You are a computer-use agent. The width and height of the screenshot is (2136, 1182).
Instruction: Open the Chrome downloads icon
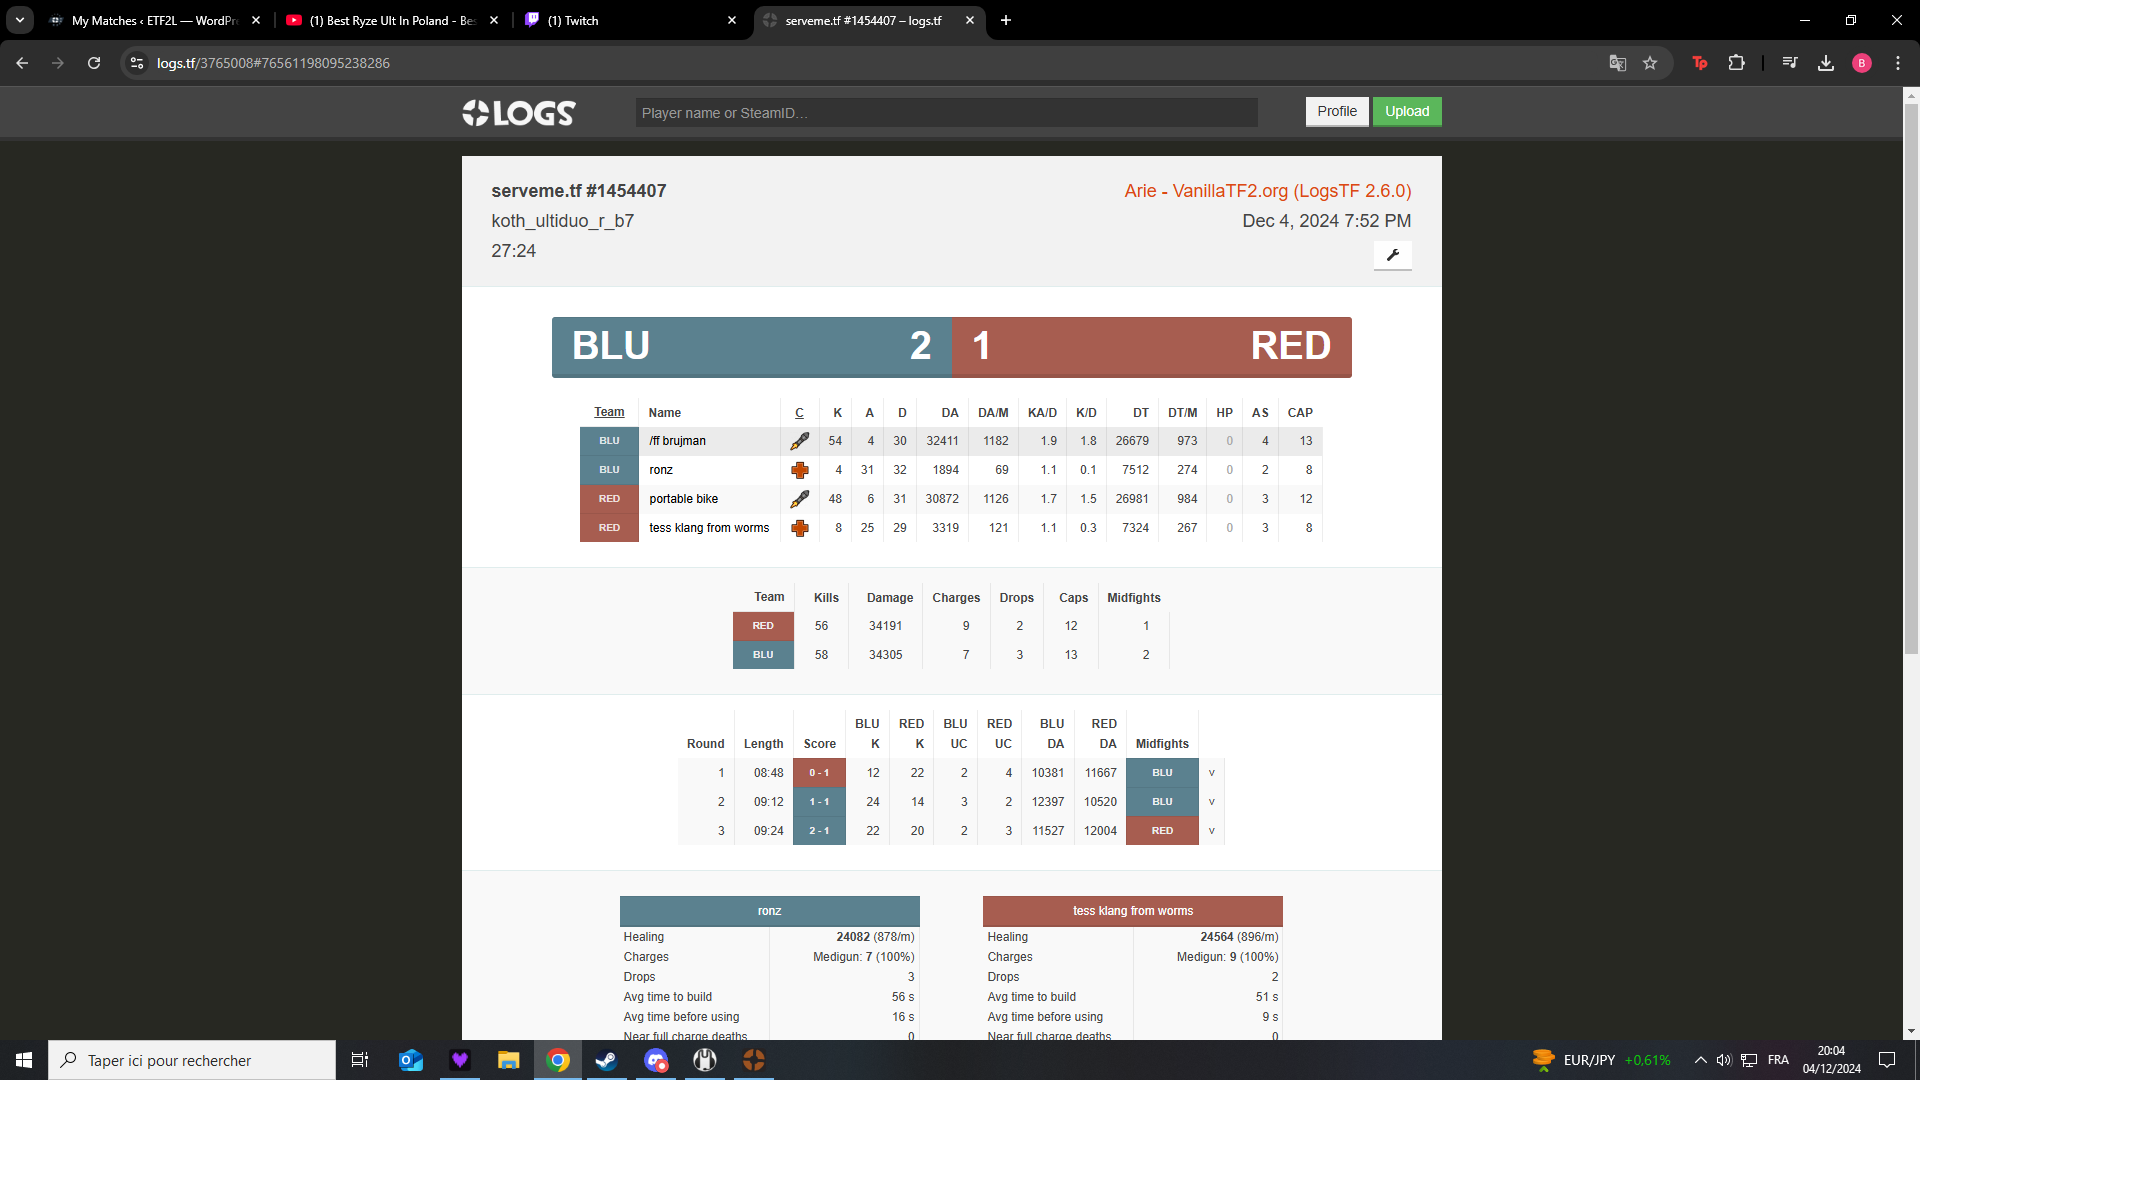click(x=1825, y=63)
